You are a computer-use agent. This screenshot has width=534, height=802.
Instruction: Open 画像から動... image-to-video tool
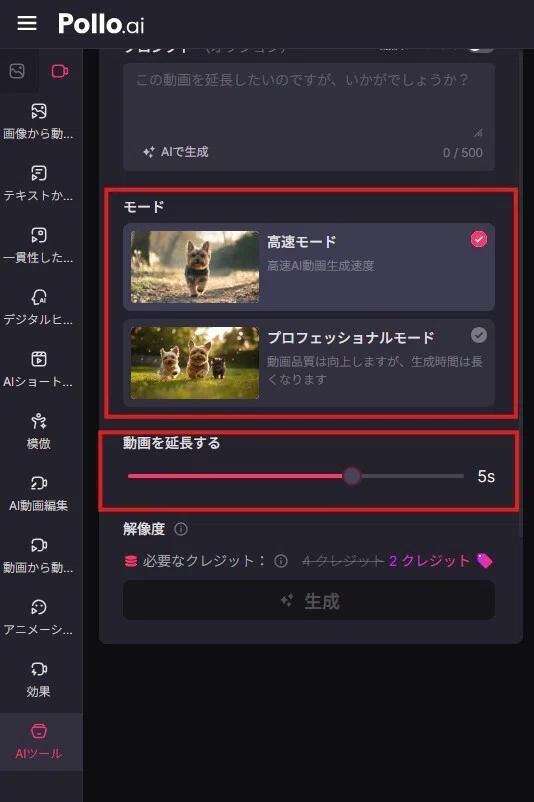(38, 122)
